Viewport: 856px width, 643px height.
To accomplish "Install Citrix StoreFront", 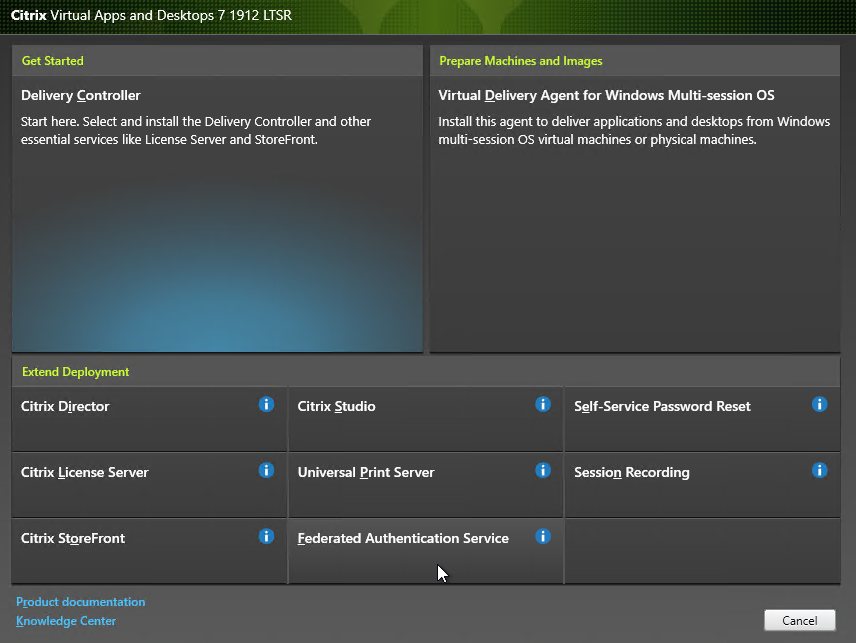I will pos(73,539).
